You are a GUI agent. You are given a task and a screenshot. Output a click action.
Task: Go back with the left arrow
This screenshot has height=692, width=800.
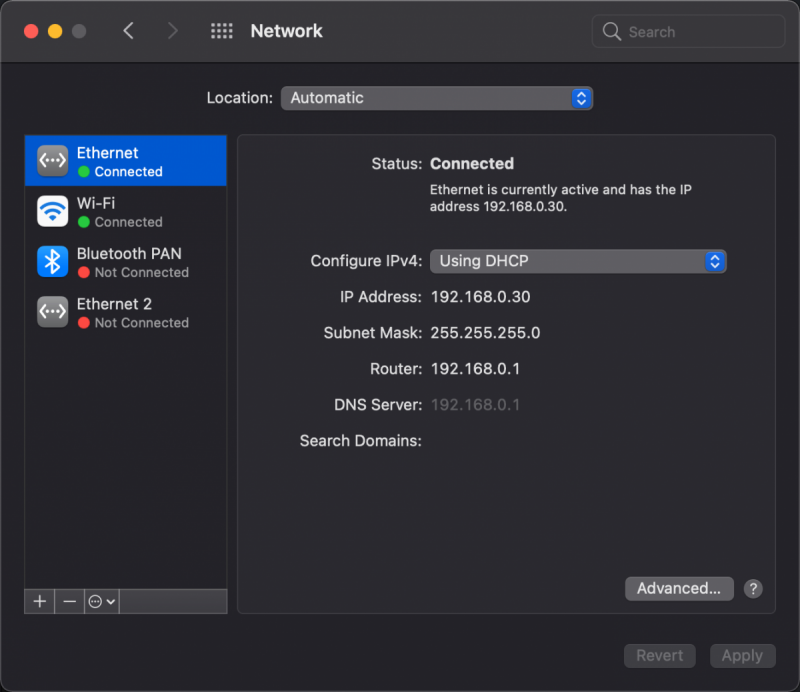[128, 31]
